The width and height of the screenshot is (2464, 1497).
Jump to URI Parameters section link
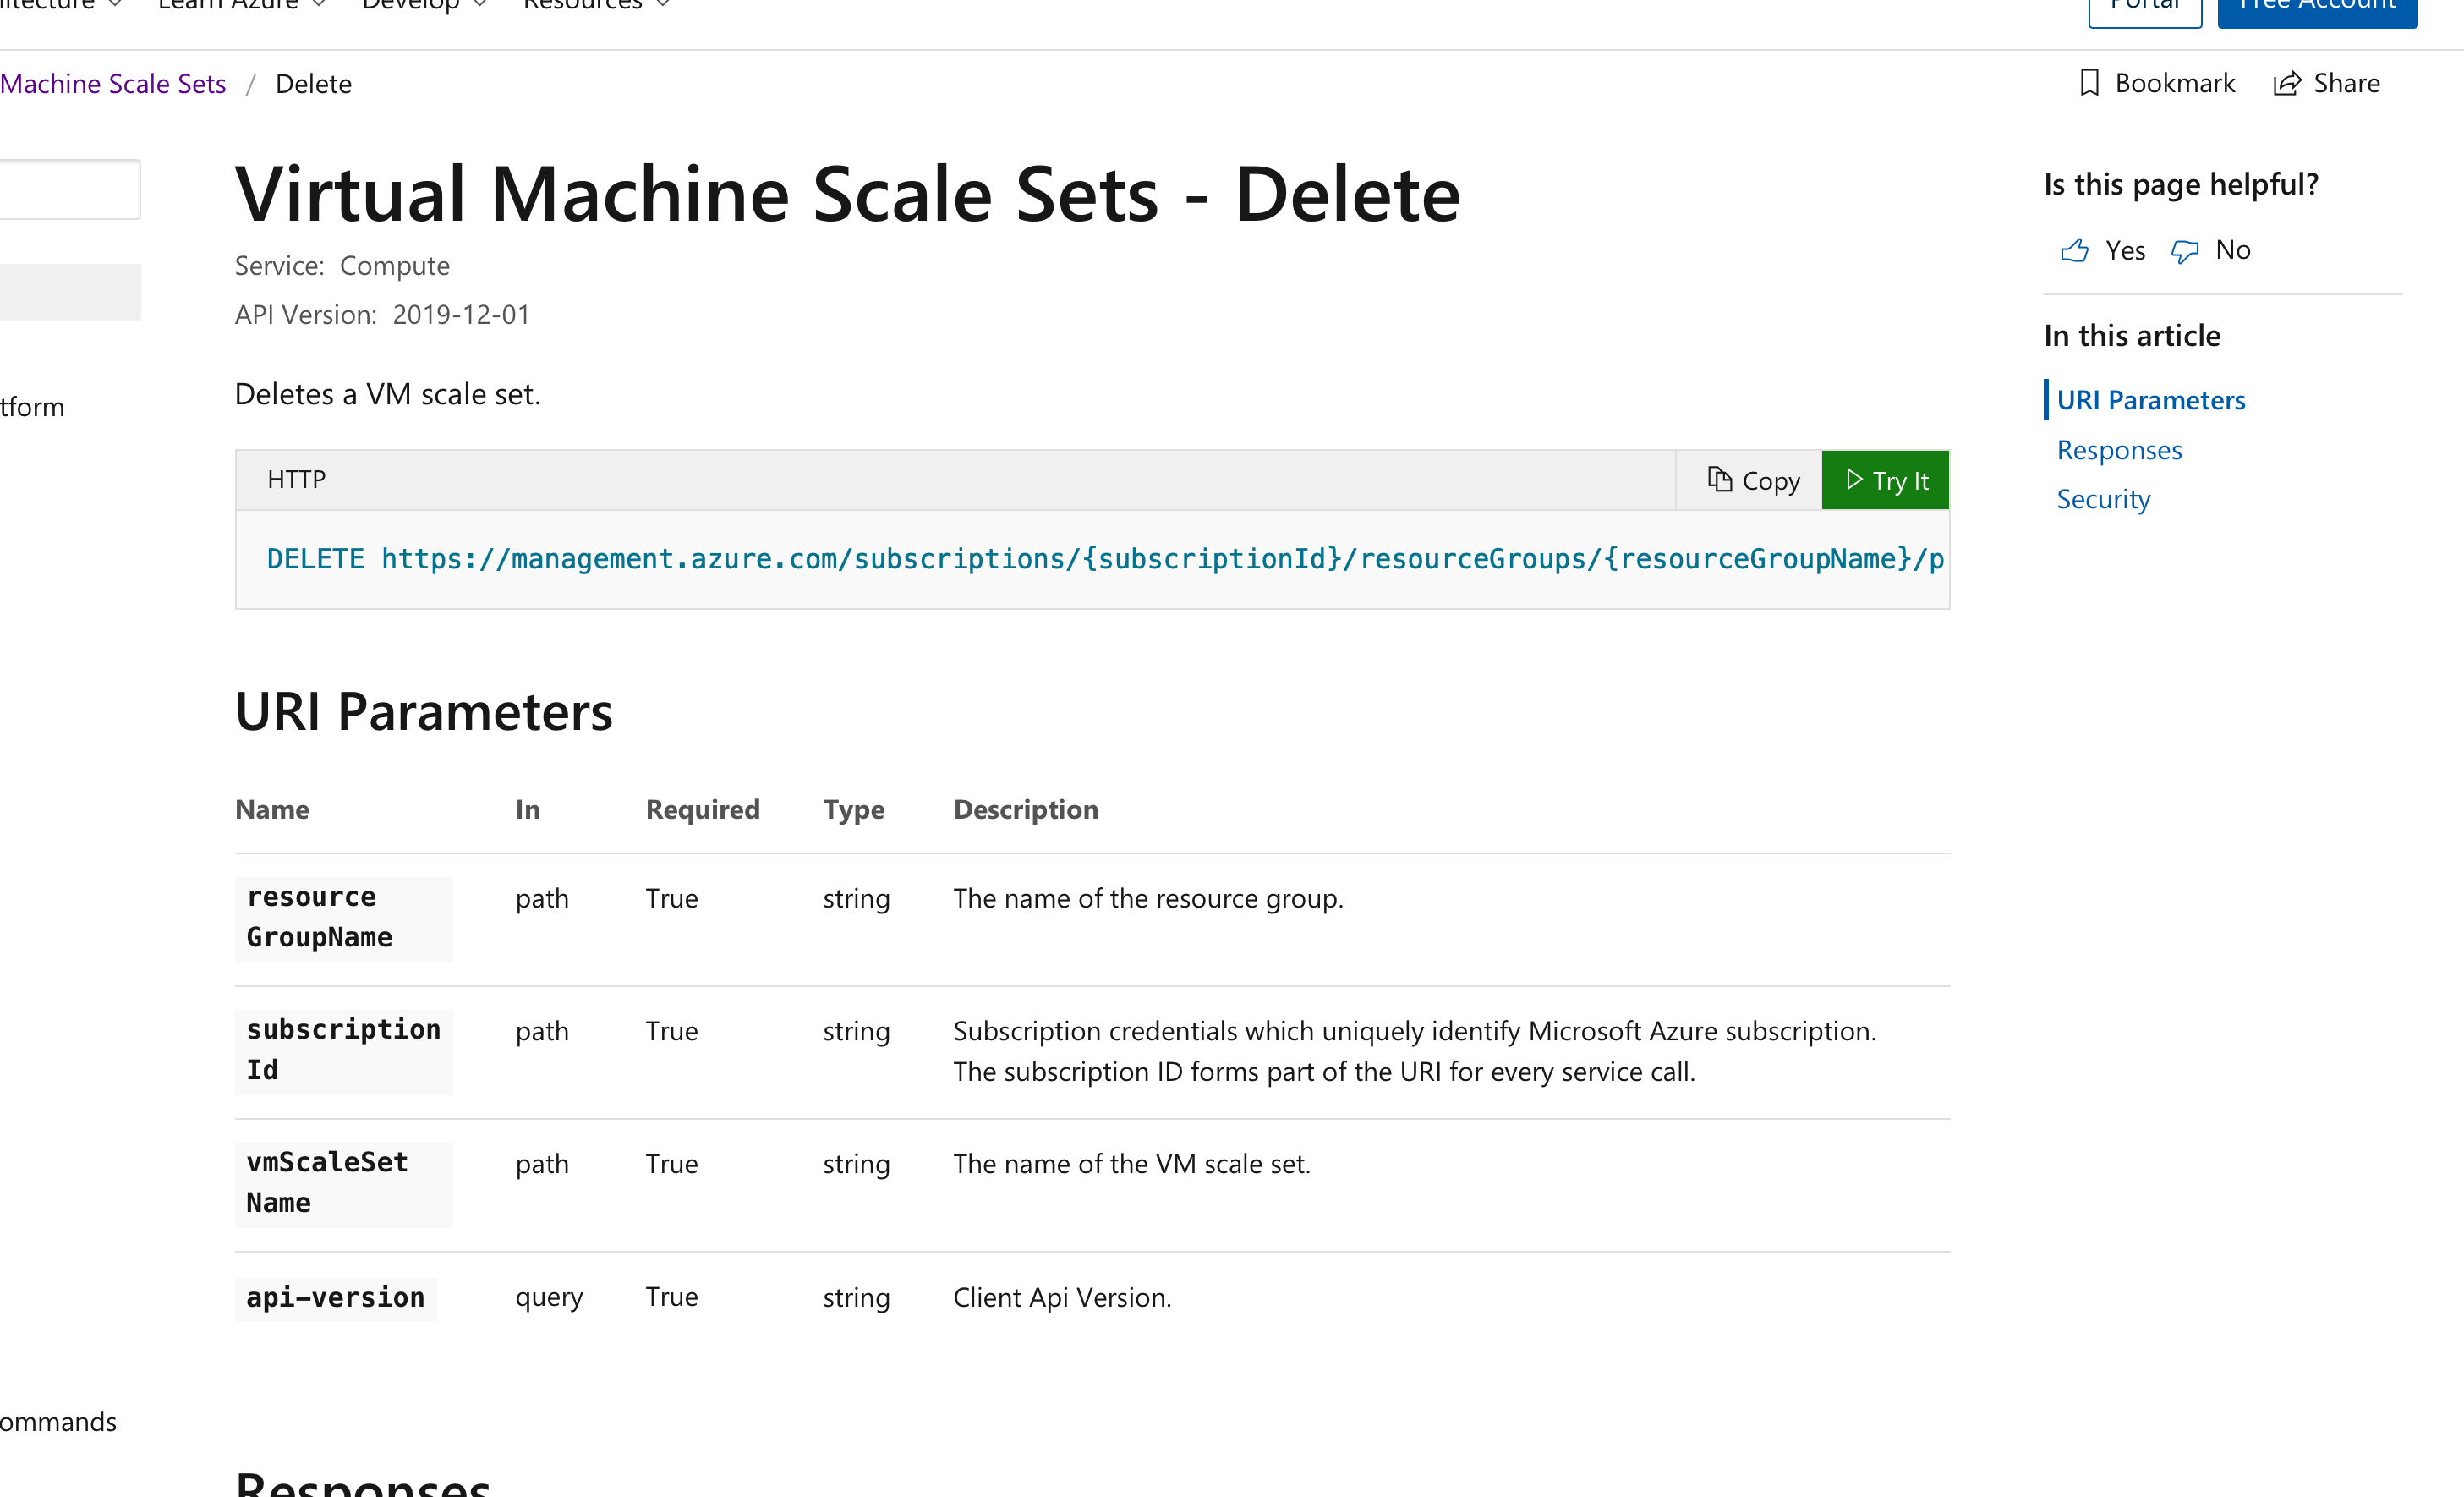[2150, 400]
